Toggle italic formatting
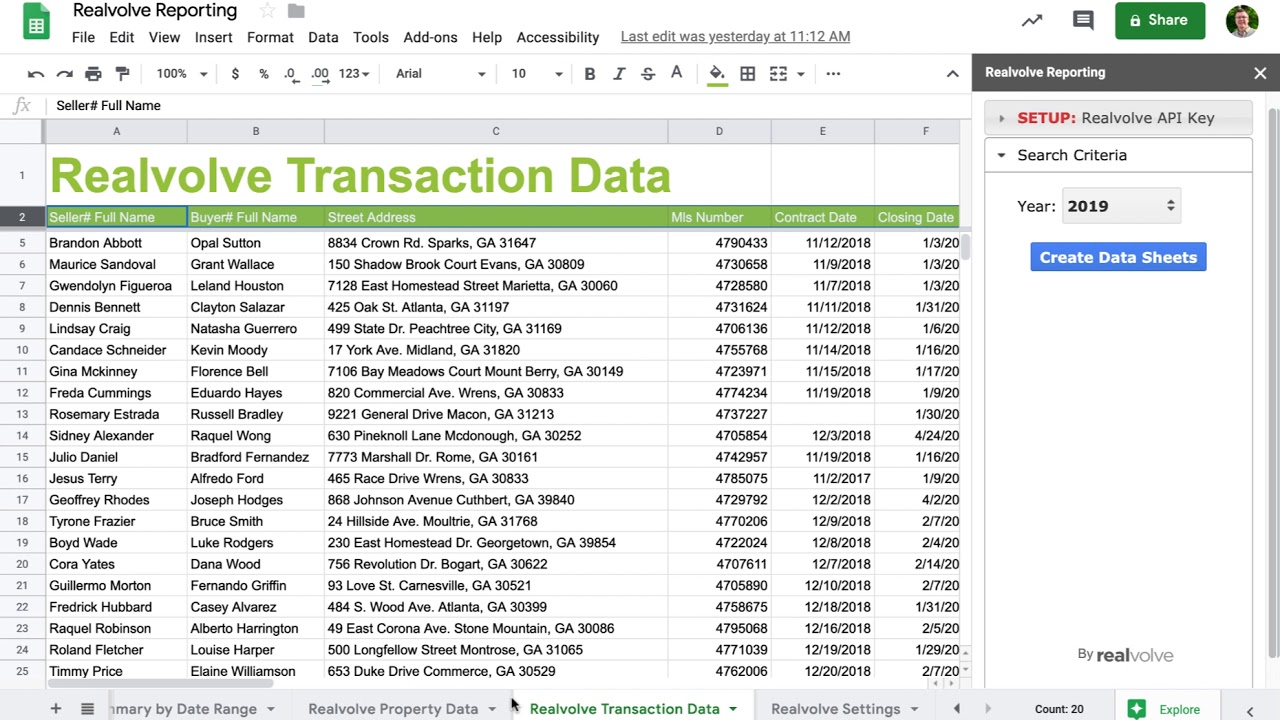Screen dimensions: 1280x720 [x=619, y=74]
